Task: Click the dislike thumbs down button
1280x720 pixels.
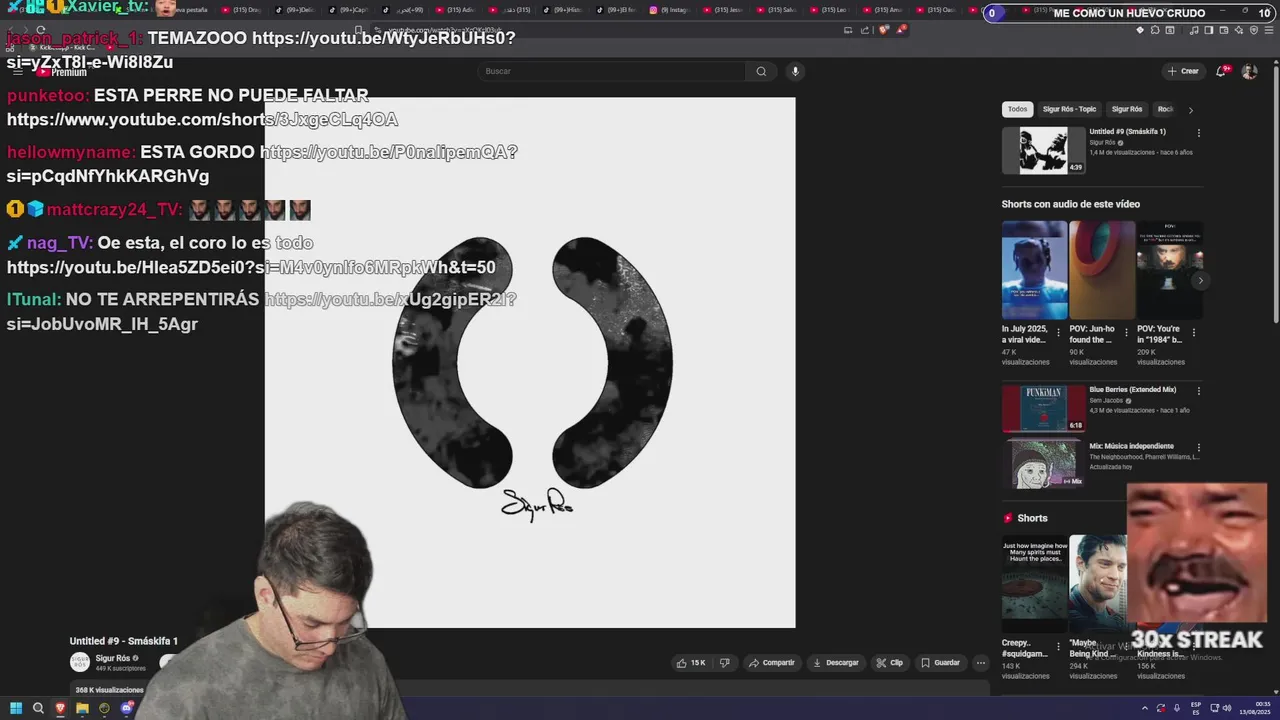Action: (x=725, y=662)
